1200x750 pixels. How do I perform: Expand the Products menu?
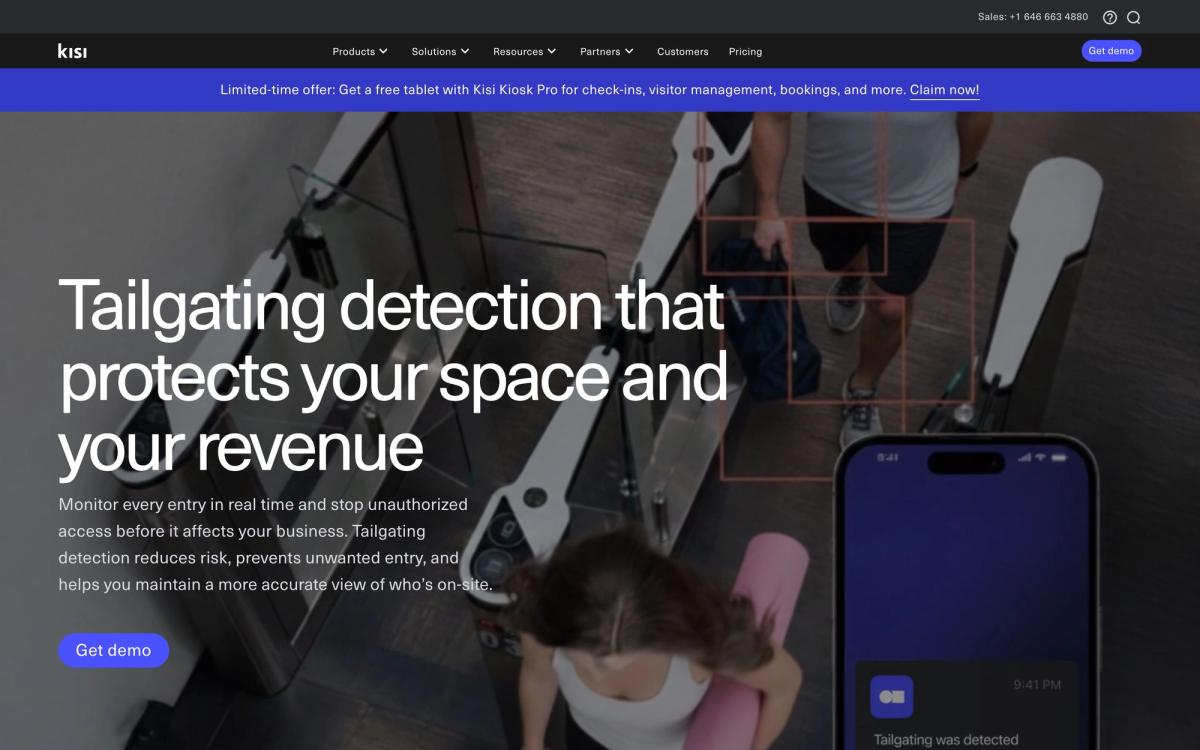point(360,51)
